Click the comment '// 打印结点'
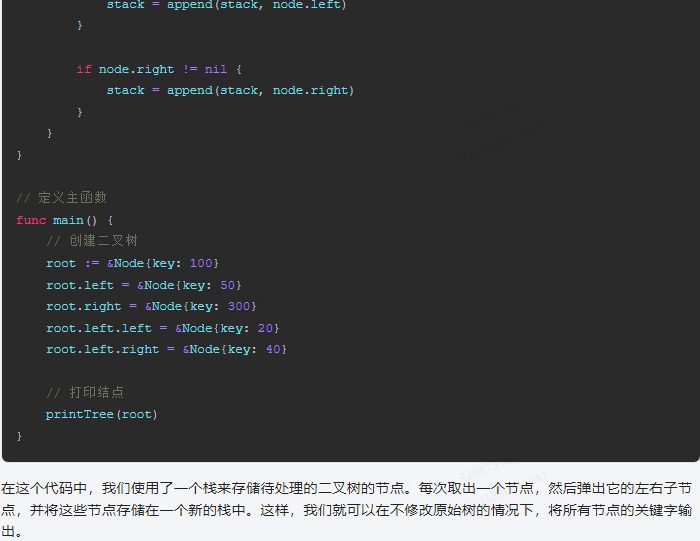This screenshot has width=700, height=541. 85,393
